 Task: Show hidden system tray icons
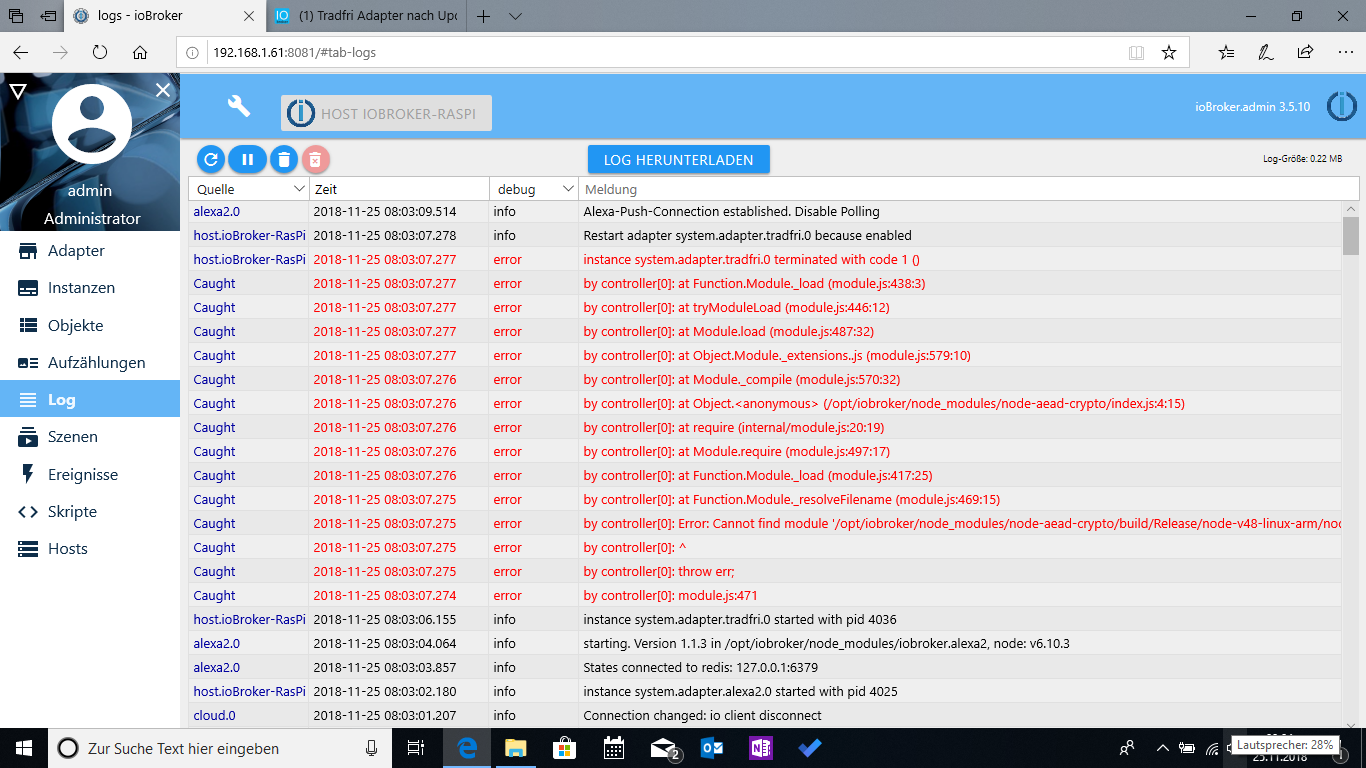1162,747
